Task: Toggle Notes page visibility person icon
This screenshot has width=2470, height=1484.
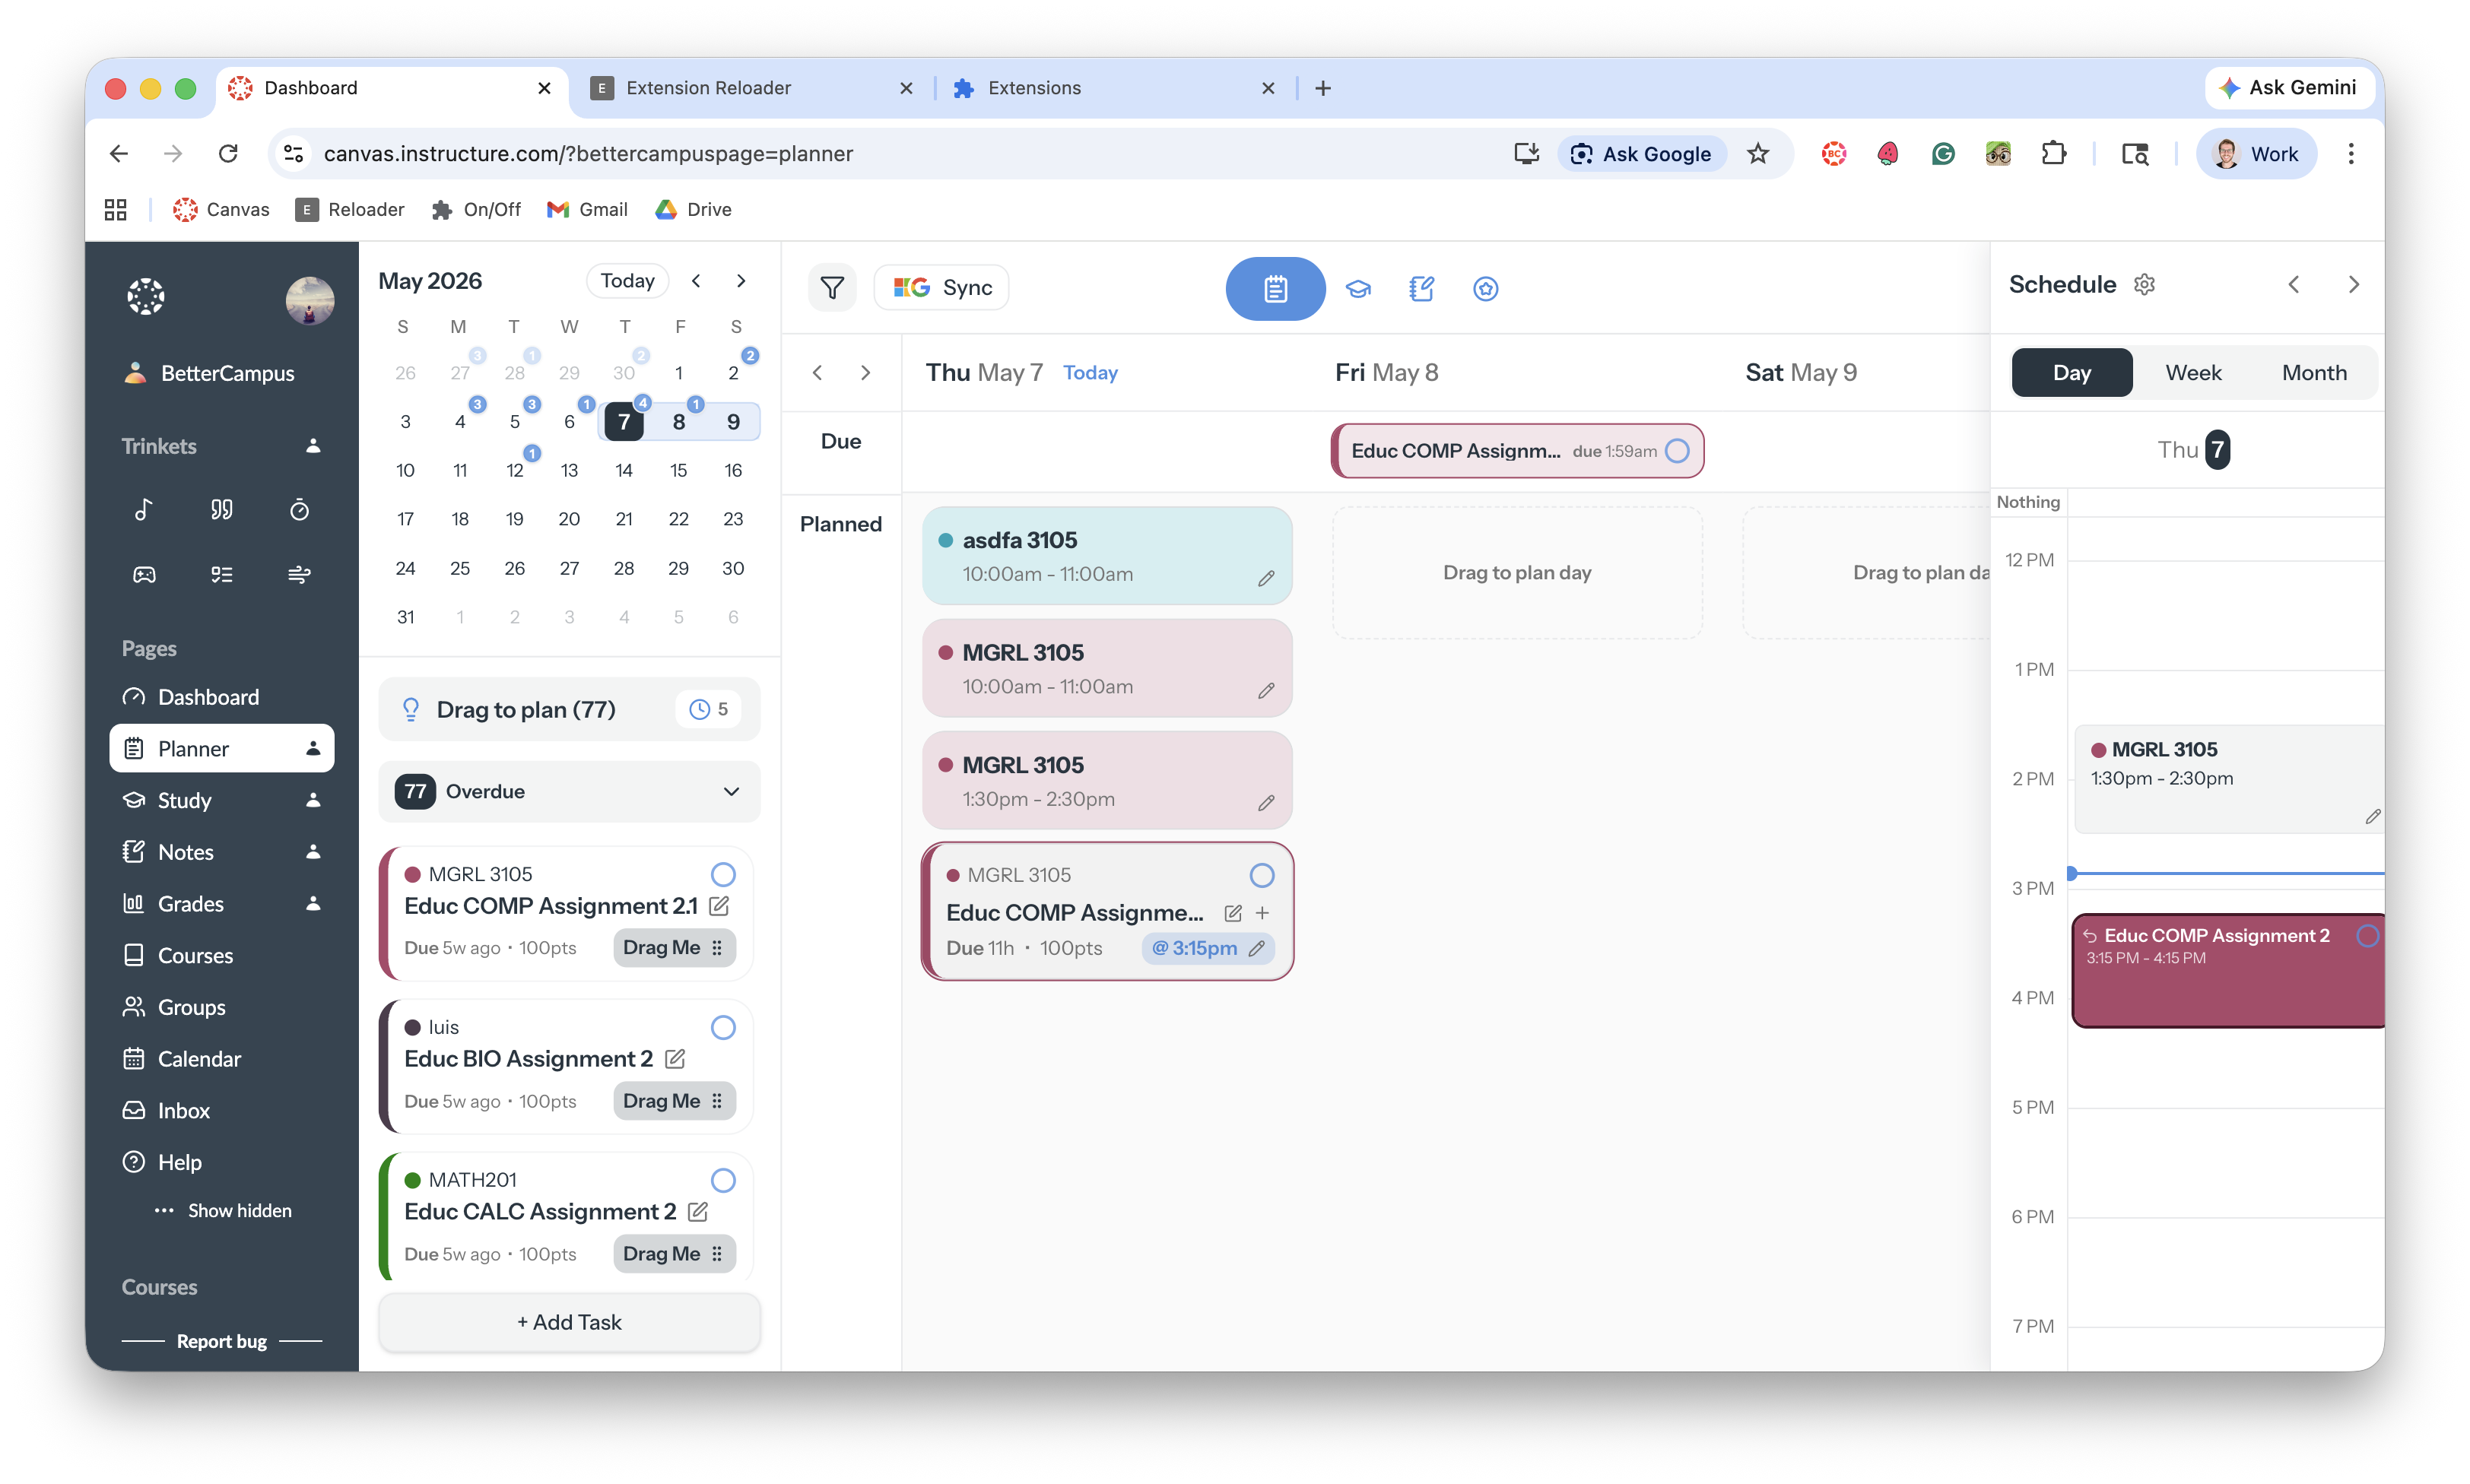Action: pos(313,852)
